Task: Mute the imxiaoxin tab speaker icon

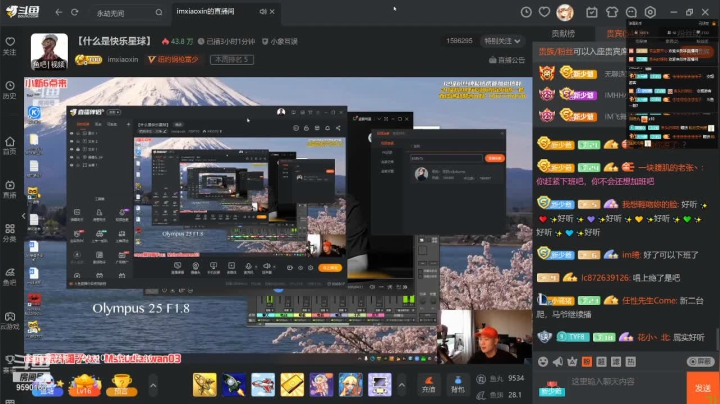Action: tap(263, 11)
